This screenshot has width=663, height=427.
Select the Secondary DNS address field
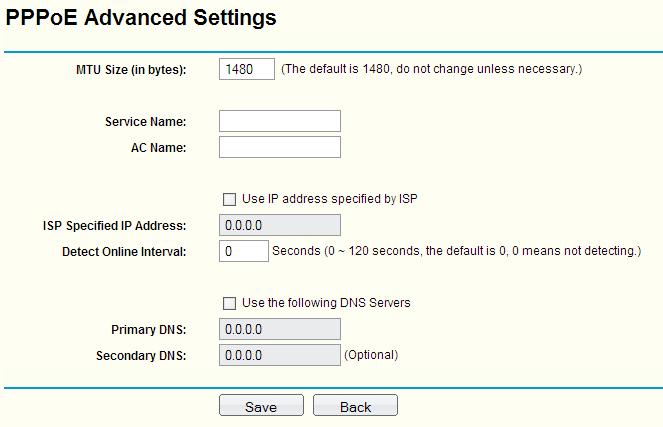[x=279, y=355]
